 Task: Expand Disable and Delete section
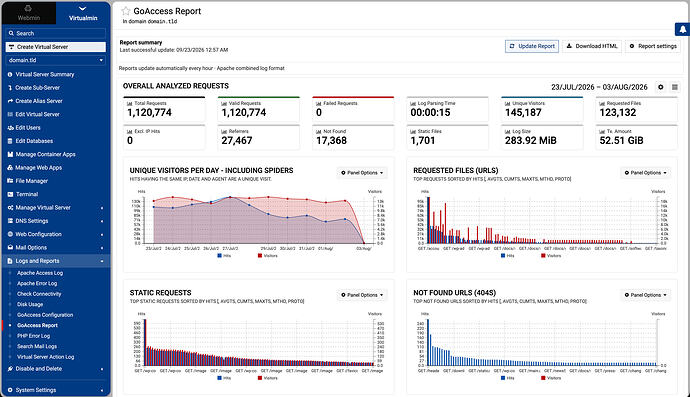point(55,369)
